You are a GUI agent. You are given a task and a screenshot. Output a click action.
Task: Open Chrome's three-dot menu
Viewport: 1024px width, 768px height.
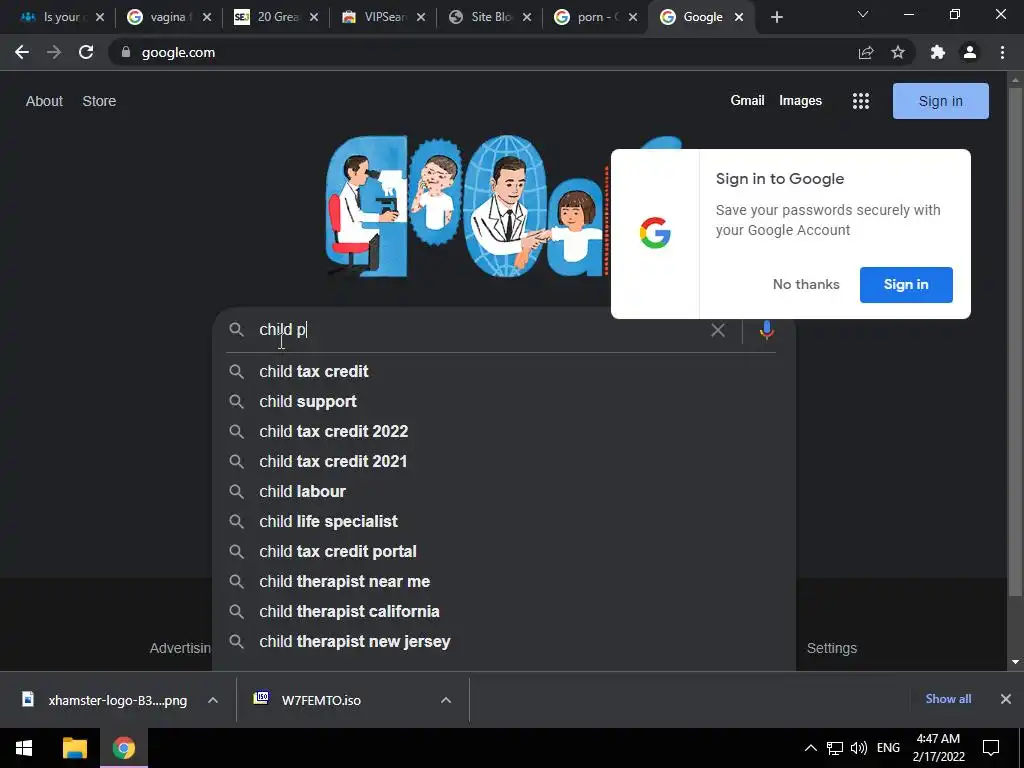(1002, 52)
